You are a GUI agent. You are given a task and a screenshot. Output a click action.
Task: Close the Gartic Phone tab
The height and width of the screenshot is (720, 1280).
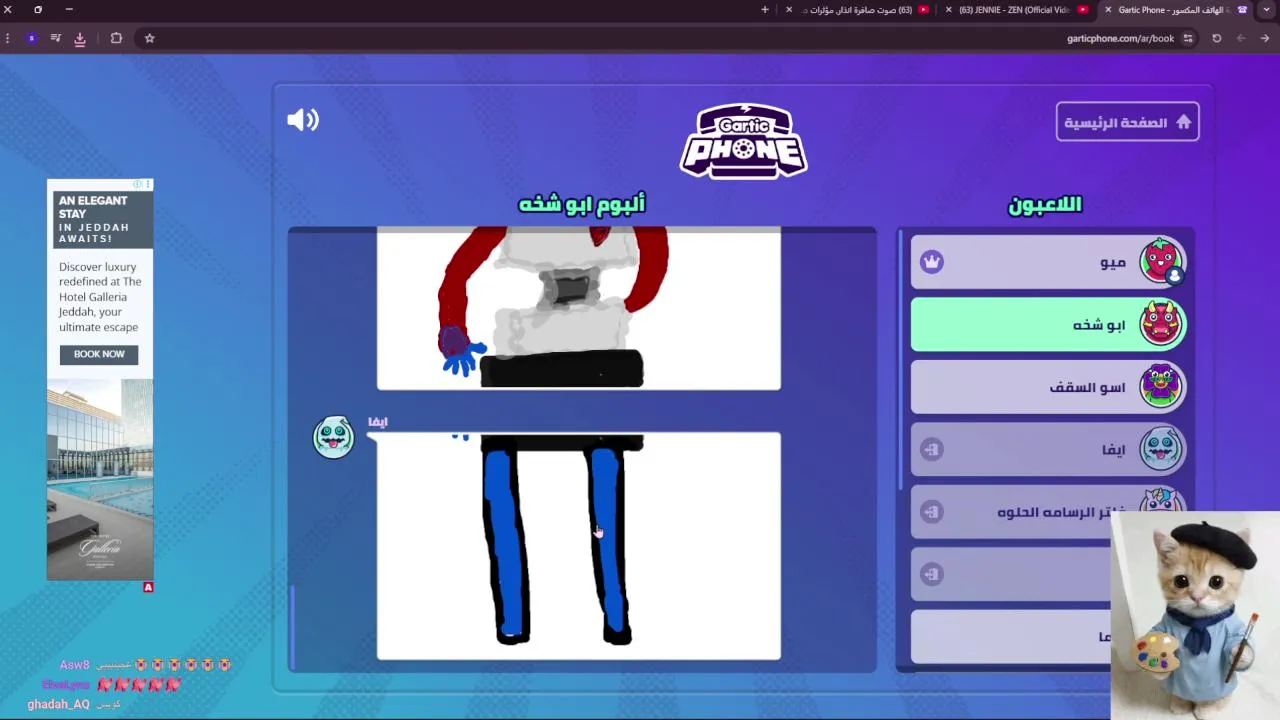[x=1108, y=10]
